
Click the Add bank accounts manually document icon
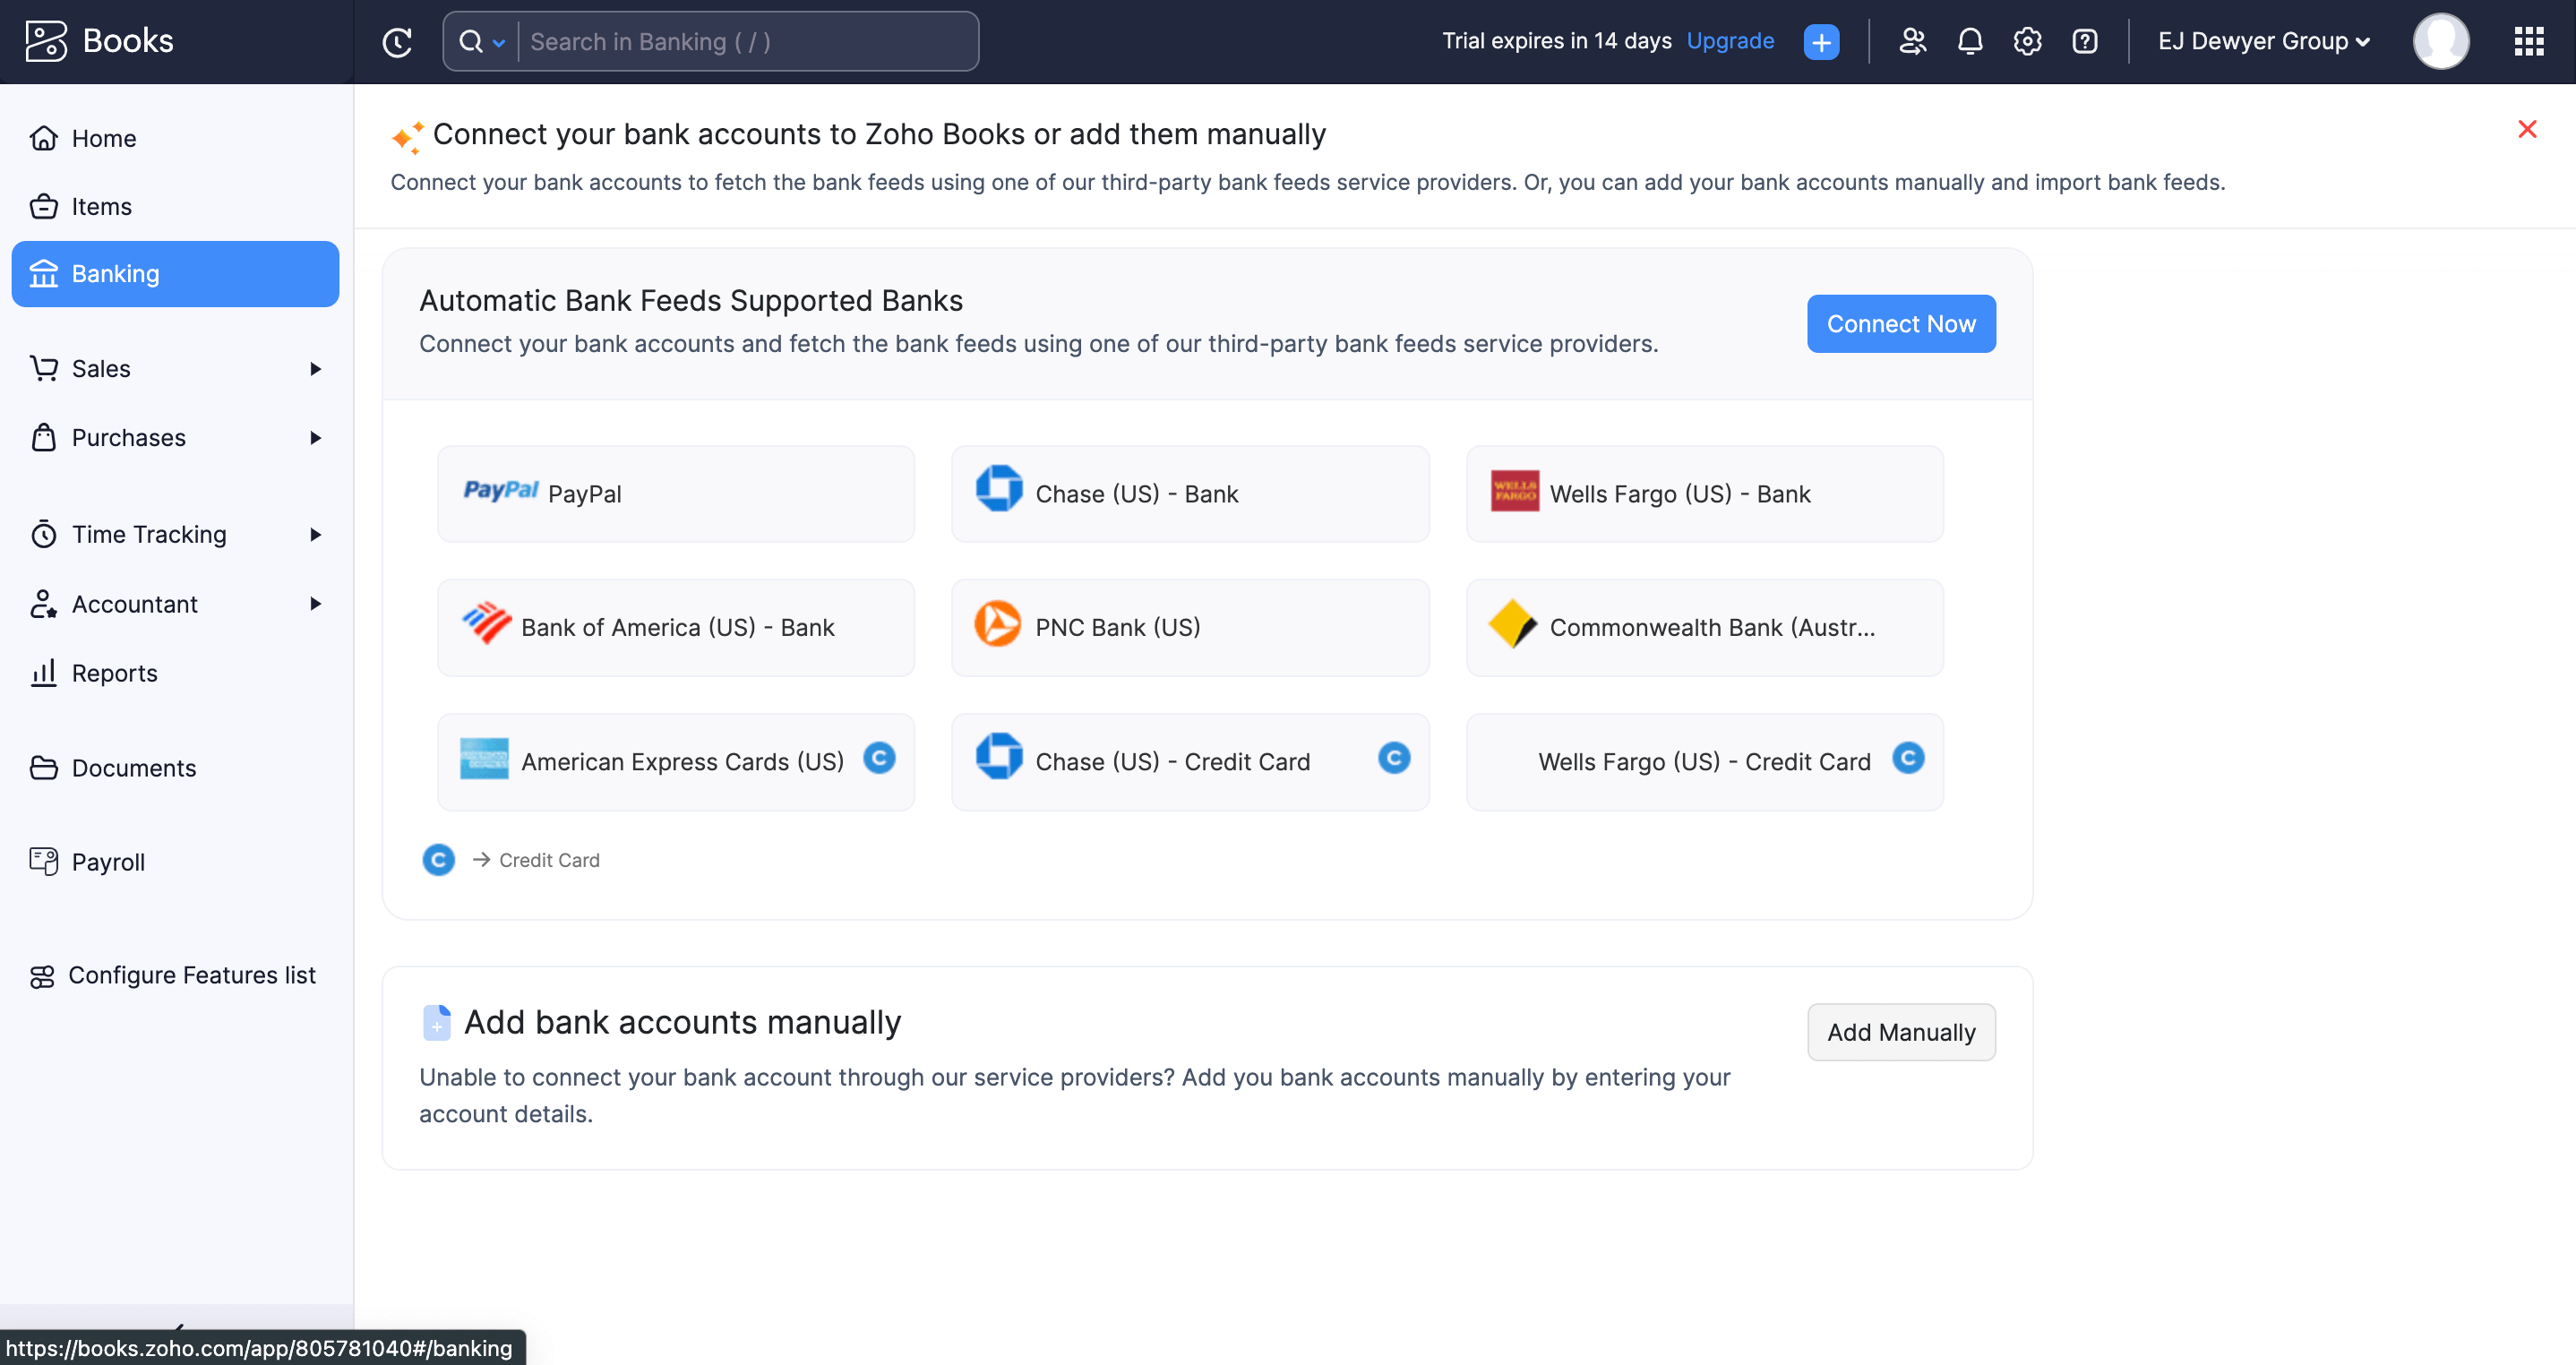click(437, 1022)
